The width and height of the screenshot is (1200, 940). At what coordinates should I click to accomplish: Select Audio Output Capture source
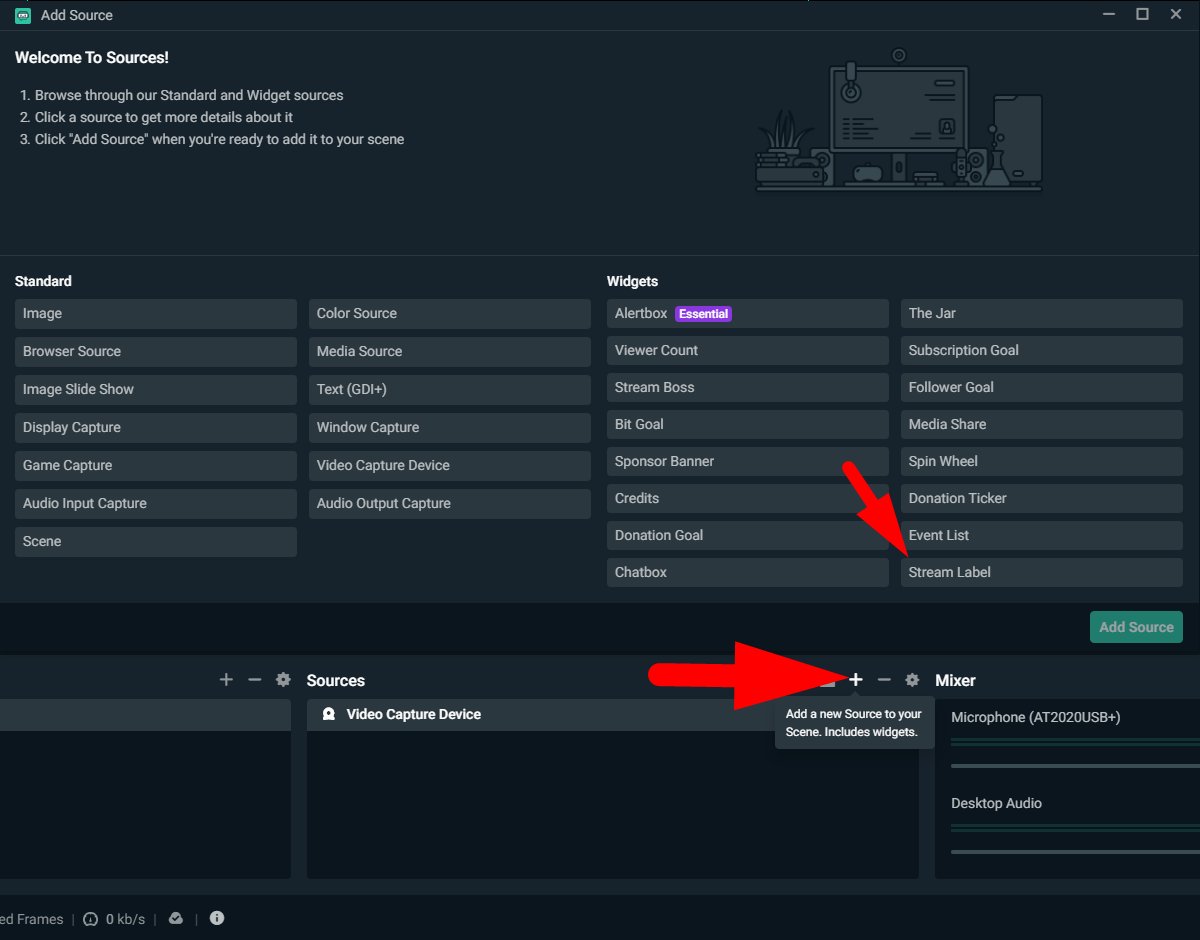(450, 503)
